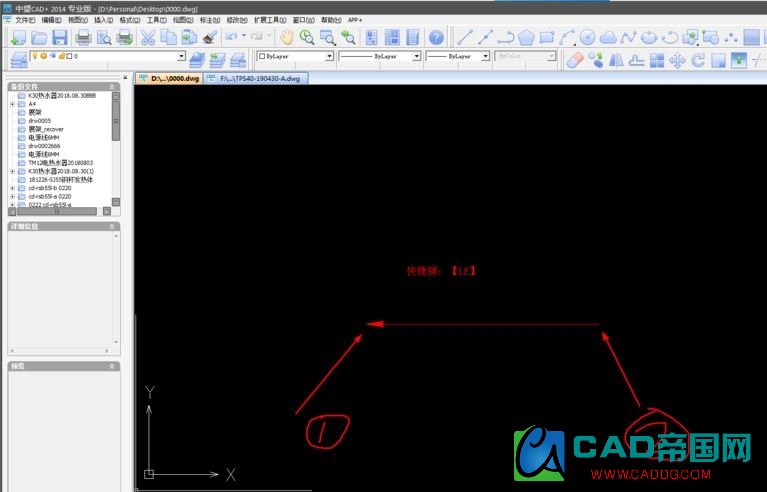The image size is (767, 492).
Task: Click the Copy icon
Action: [x=168, y=38]
